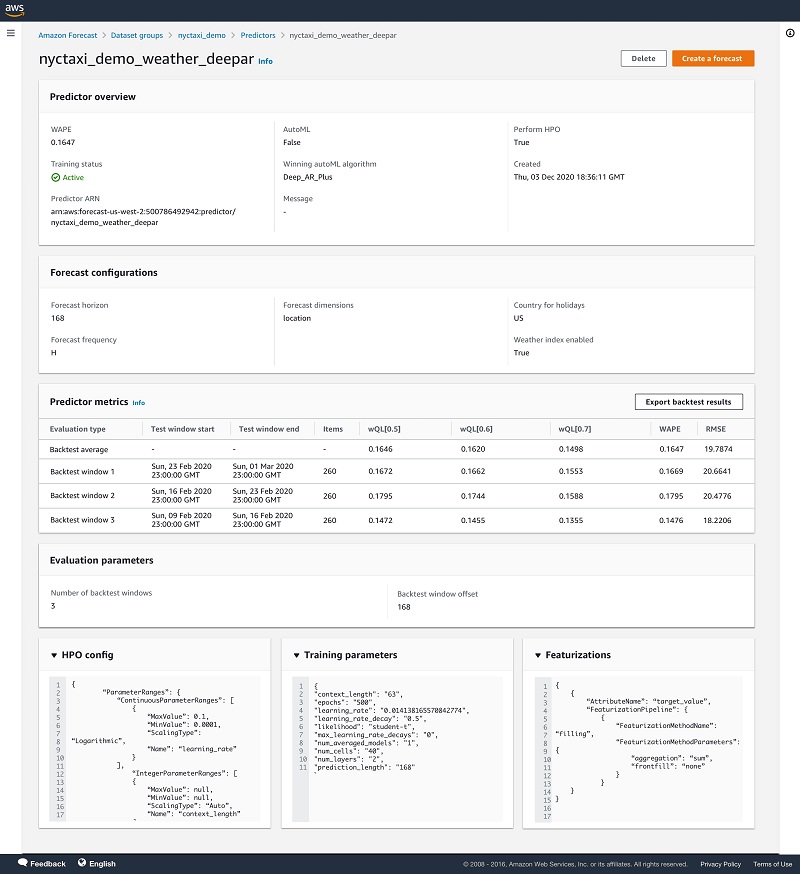
Task: Click the Evaluation type column header
Action: 77,429
